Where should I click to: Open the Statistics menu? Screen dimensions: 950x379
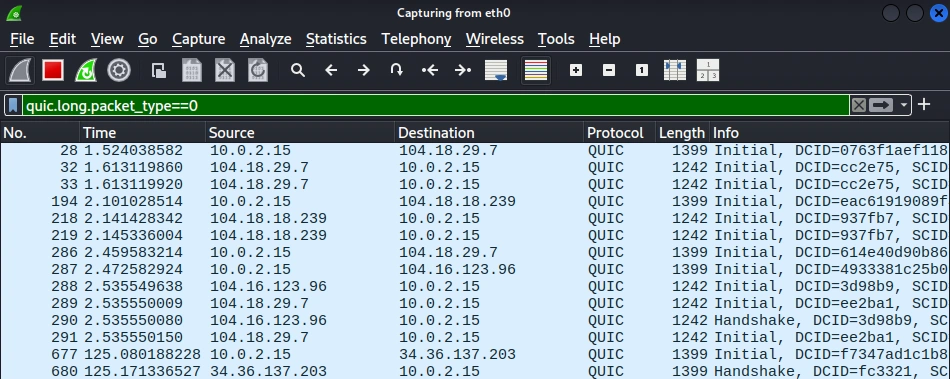click(336, 39)
